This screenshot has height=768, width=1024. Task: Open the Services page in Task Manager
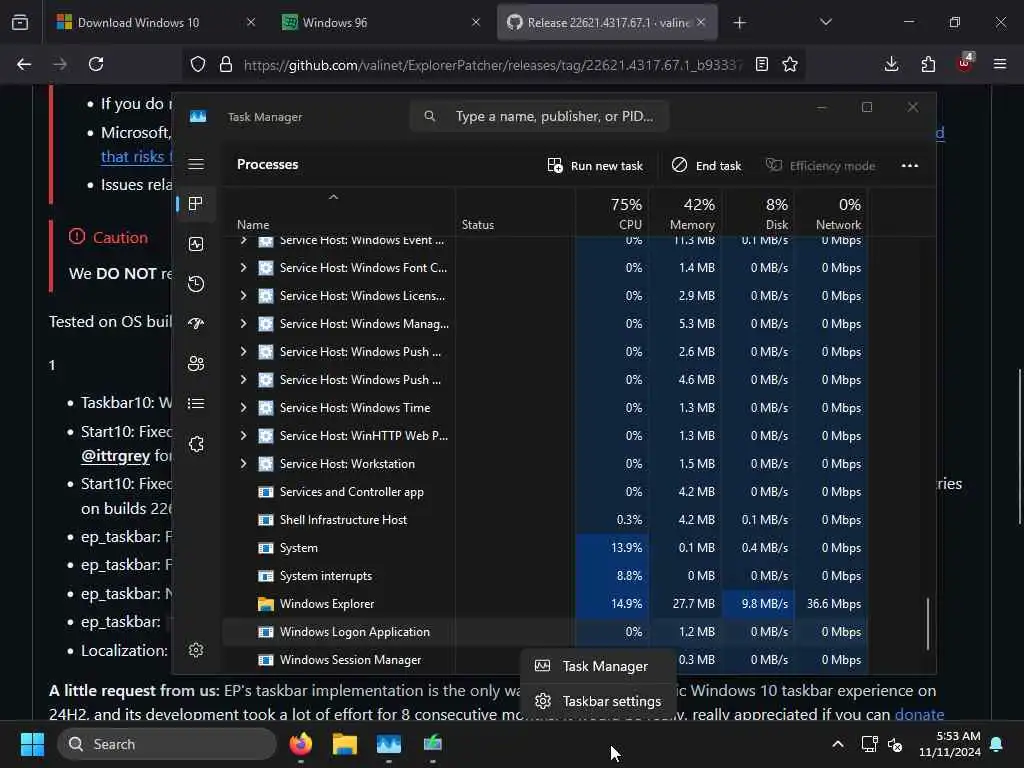pos(196,444)
